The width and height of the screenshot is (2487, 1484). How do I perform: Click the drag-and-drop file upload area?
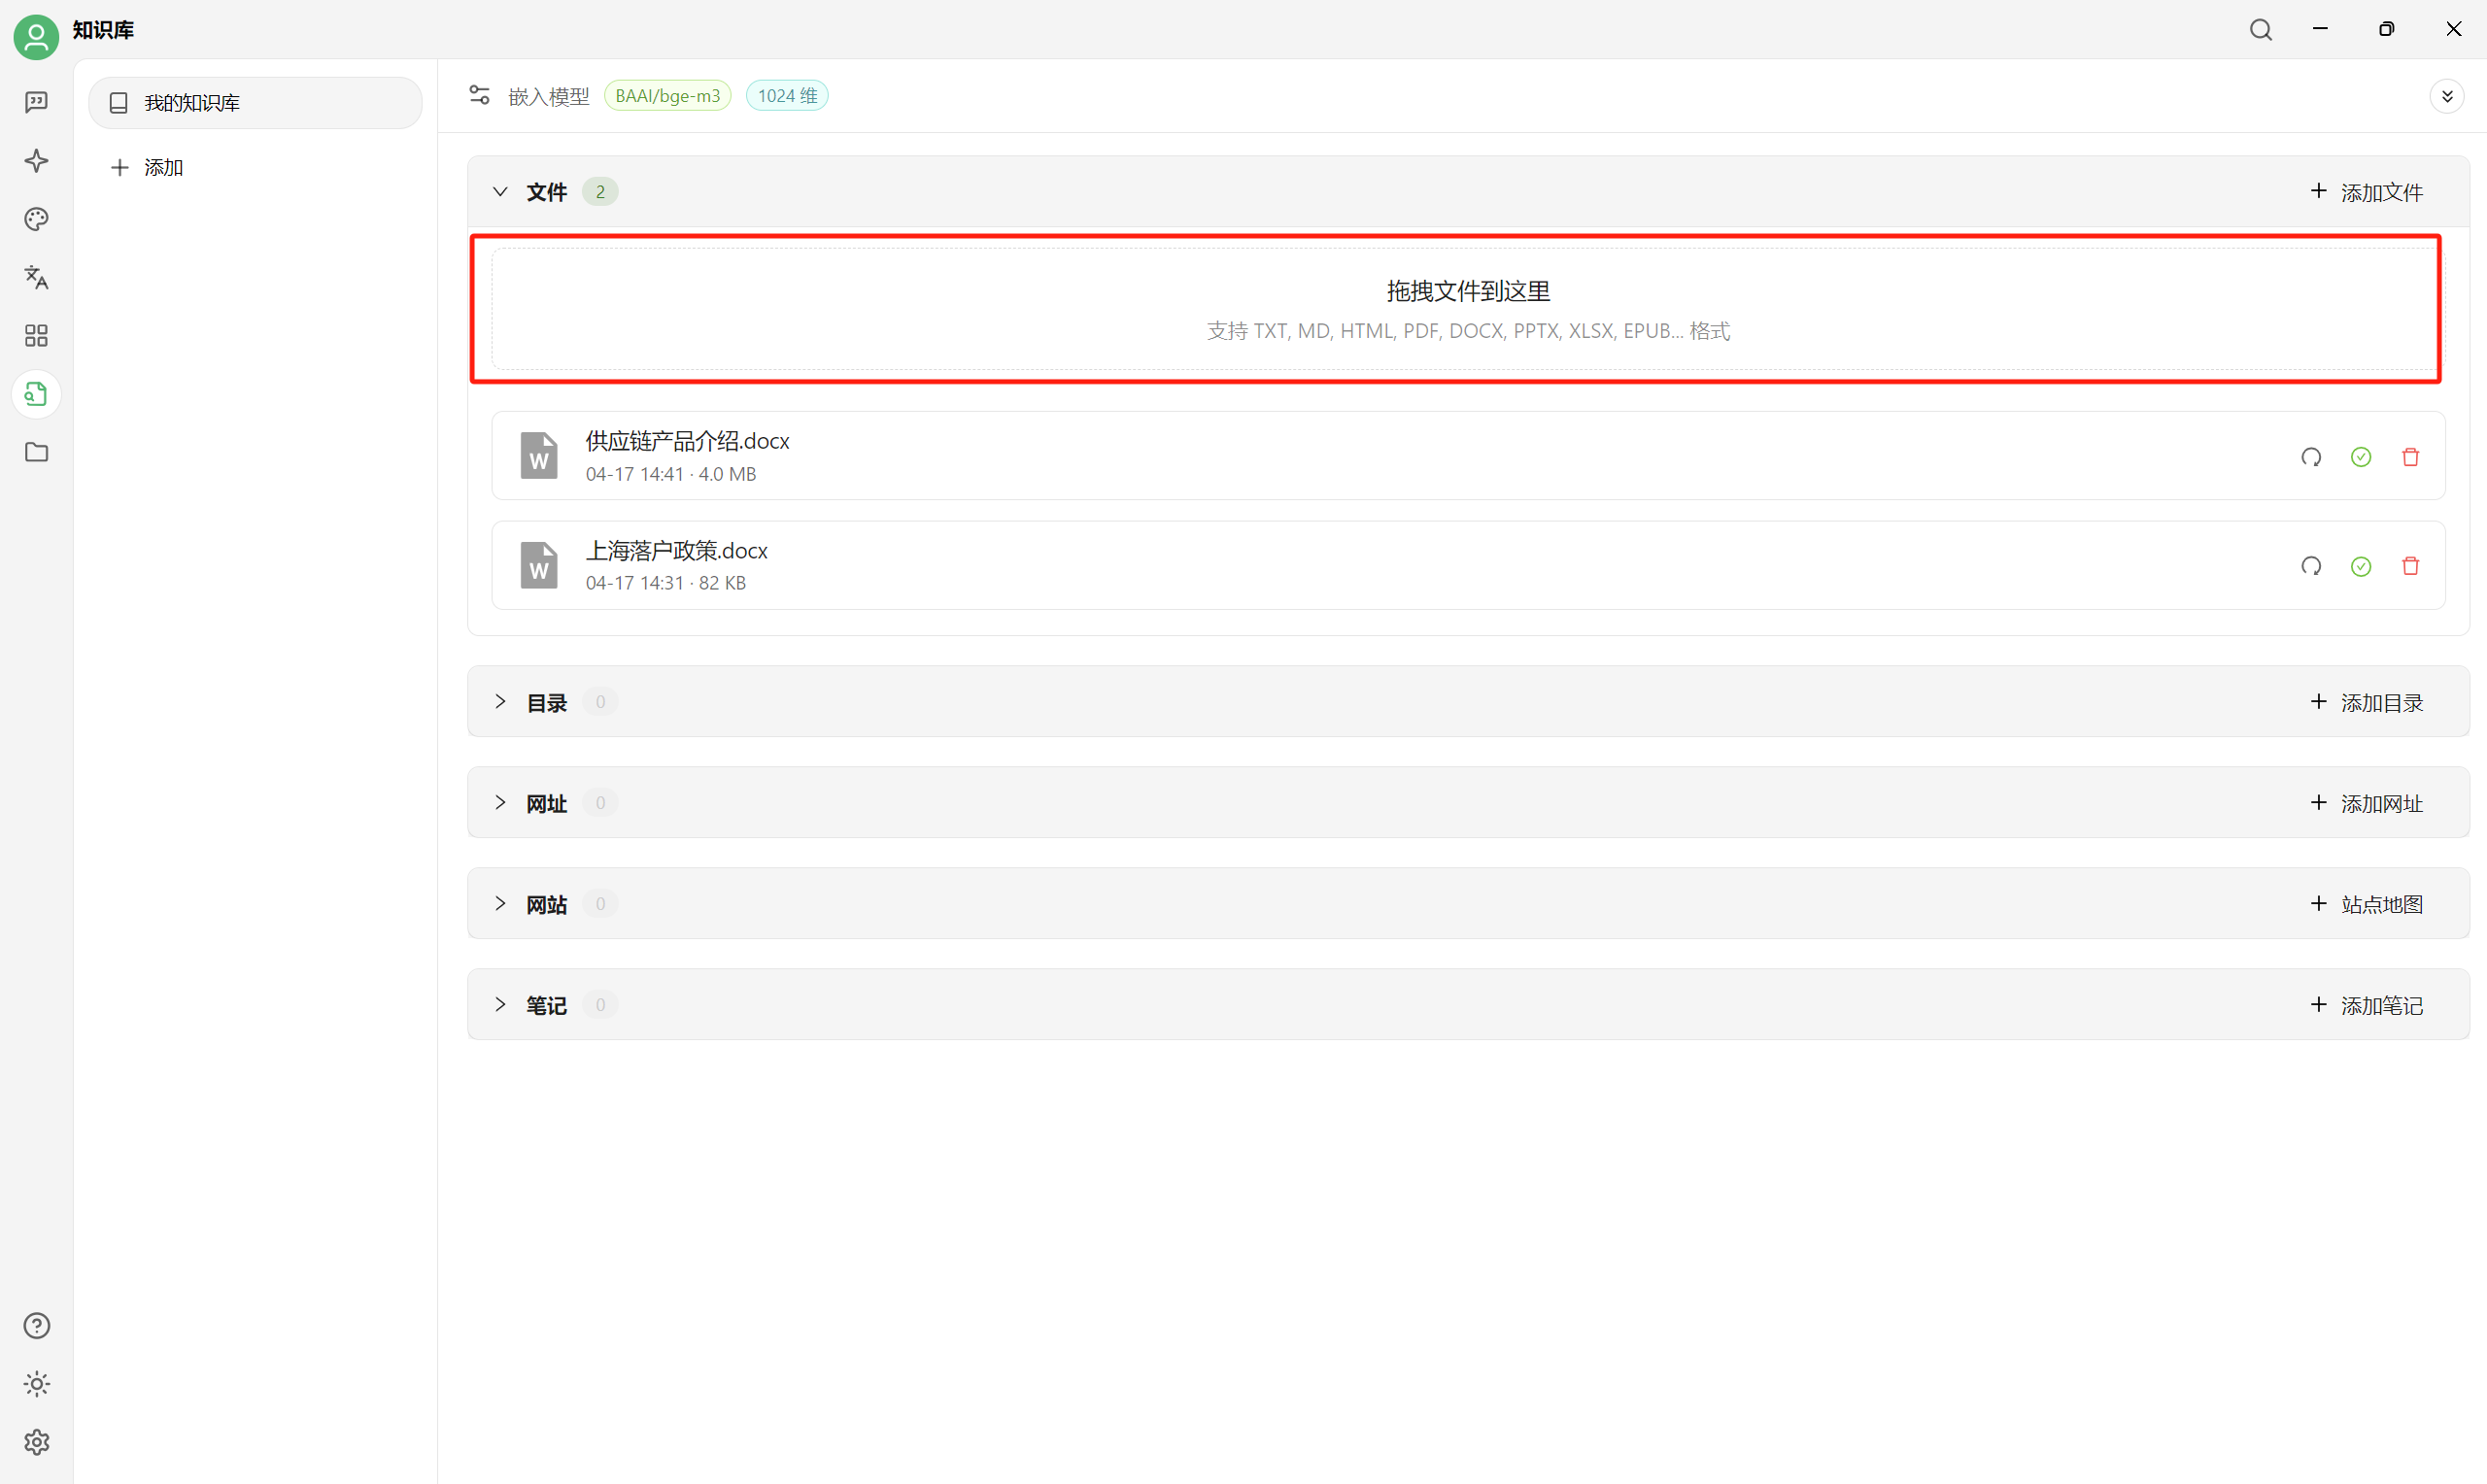1466,309
